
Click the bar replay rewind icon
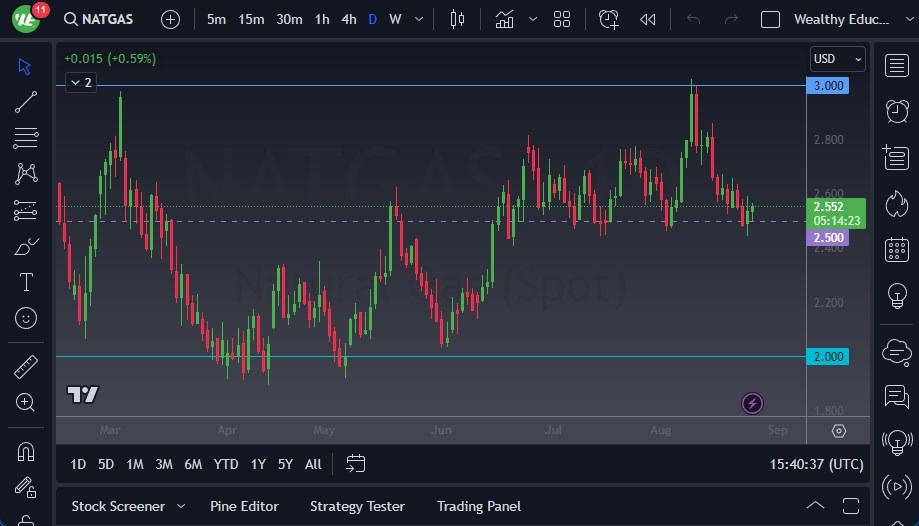pyautogui.click(x=648, y=19)
